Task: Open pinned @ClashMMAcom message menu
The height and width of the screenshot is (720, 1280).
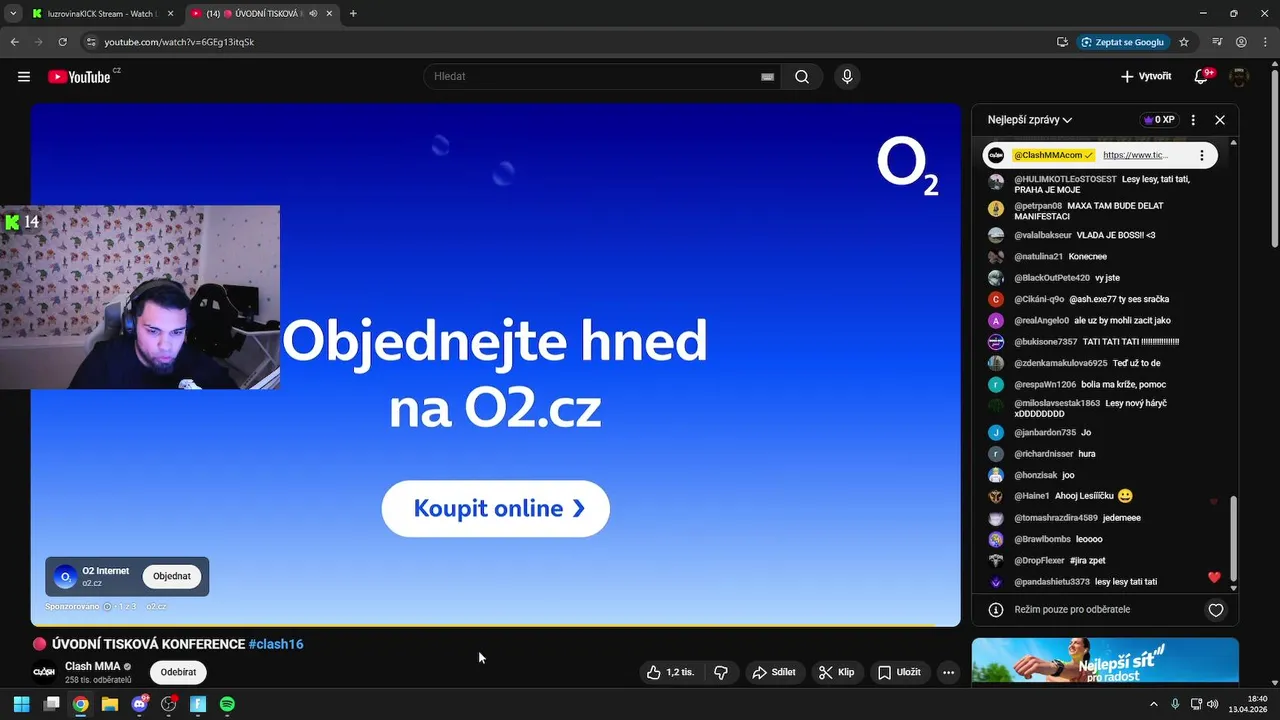Action: pyautogui.click(x=1202, y=155)
